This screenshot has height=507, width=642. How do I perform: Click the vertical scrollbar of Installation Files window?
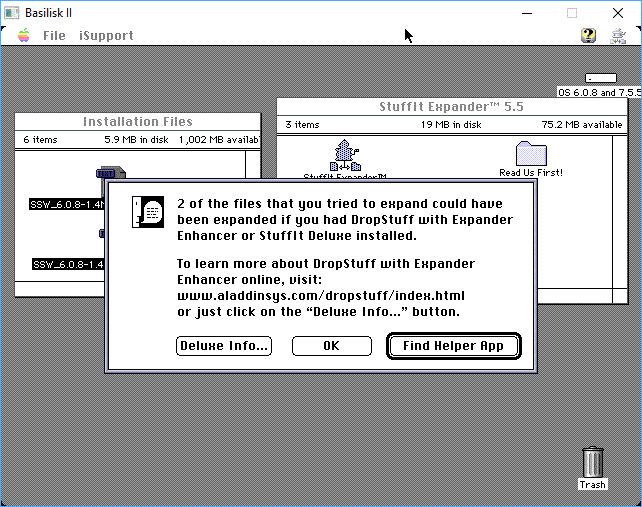(253, 165)
